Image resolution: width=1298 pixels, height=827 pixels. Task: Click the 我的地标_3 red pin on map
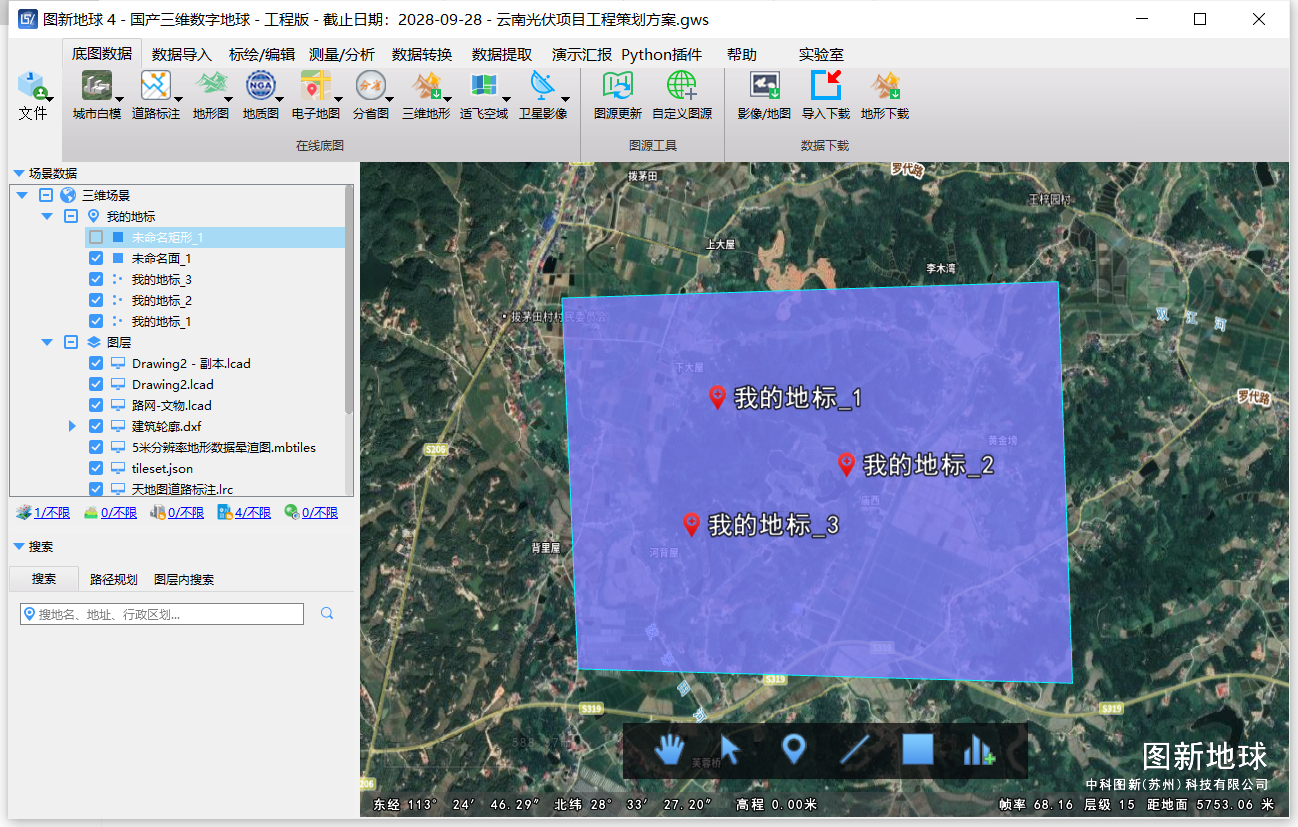coord(691,524)
